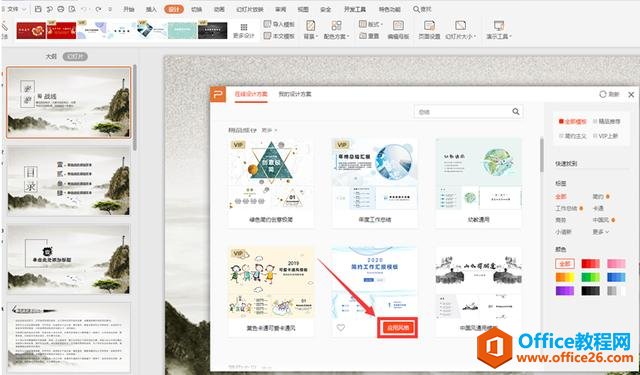Toggle the 简约 tag filter
640x375 pixels.
pos(598,197)
